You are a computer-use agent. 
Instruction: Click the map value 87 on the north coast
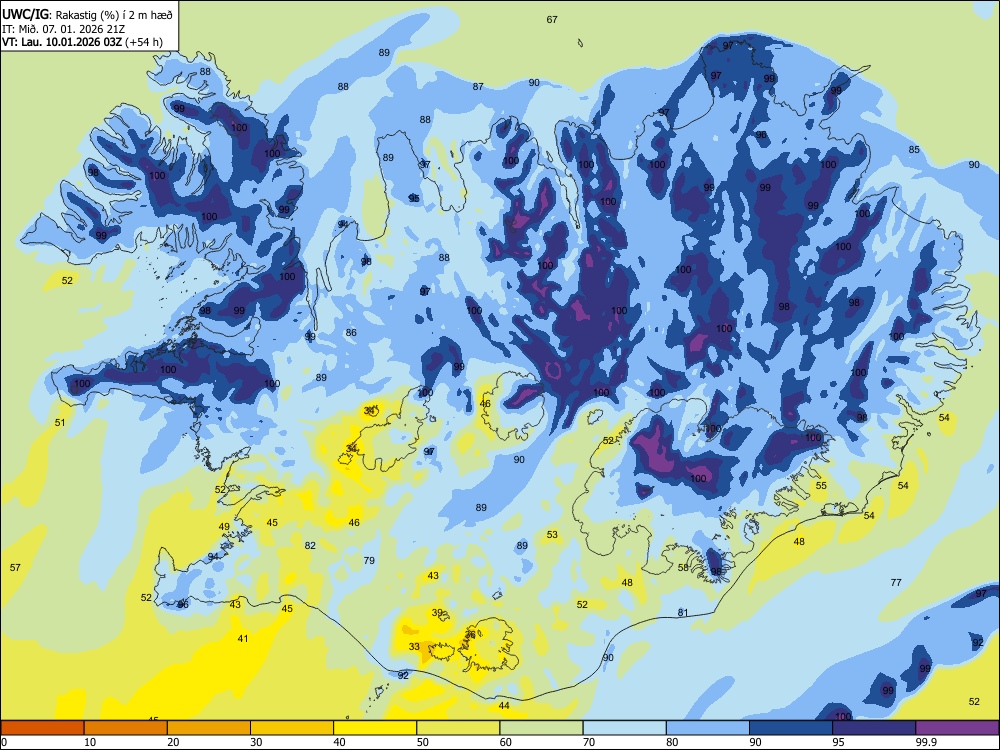pyautogui.click(x=478, y=87)
